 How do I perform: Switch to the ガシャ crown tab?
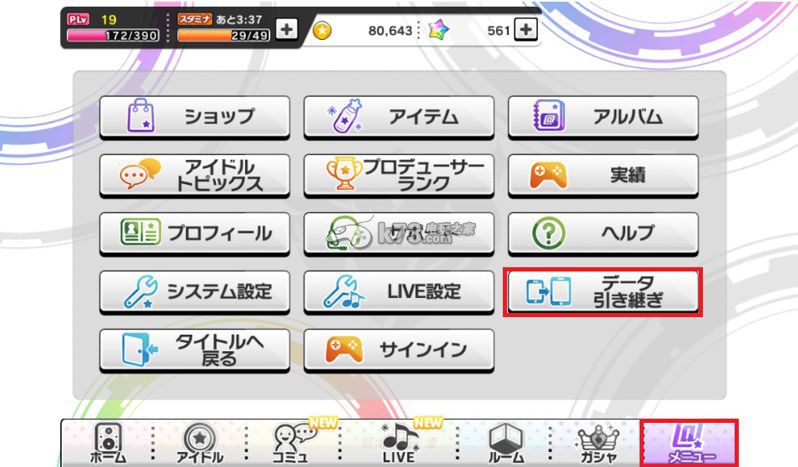coord(597,443)
